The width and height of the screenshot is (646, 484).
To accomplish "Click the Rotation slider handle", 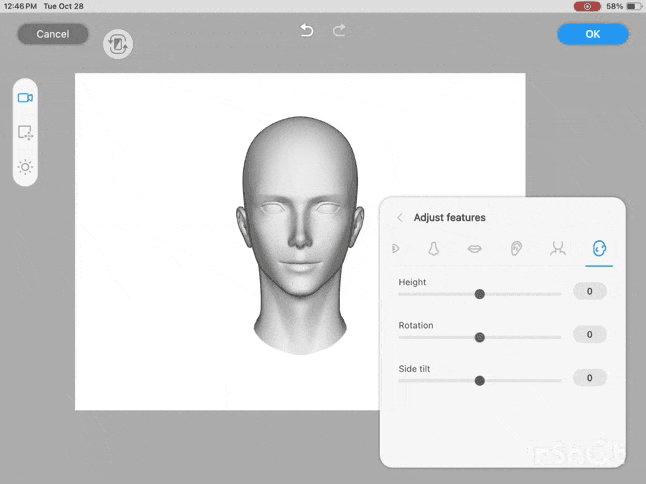I will [x=480, y=337].
